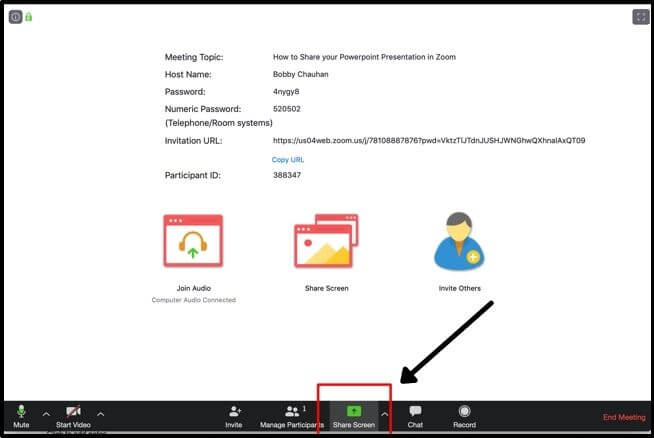Start recording with the Record button
The height and width of the screenshot is (438, 654).
point(464,415)
